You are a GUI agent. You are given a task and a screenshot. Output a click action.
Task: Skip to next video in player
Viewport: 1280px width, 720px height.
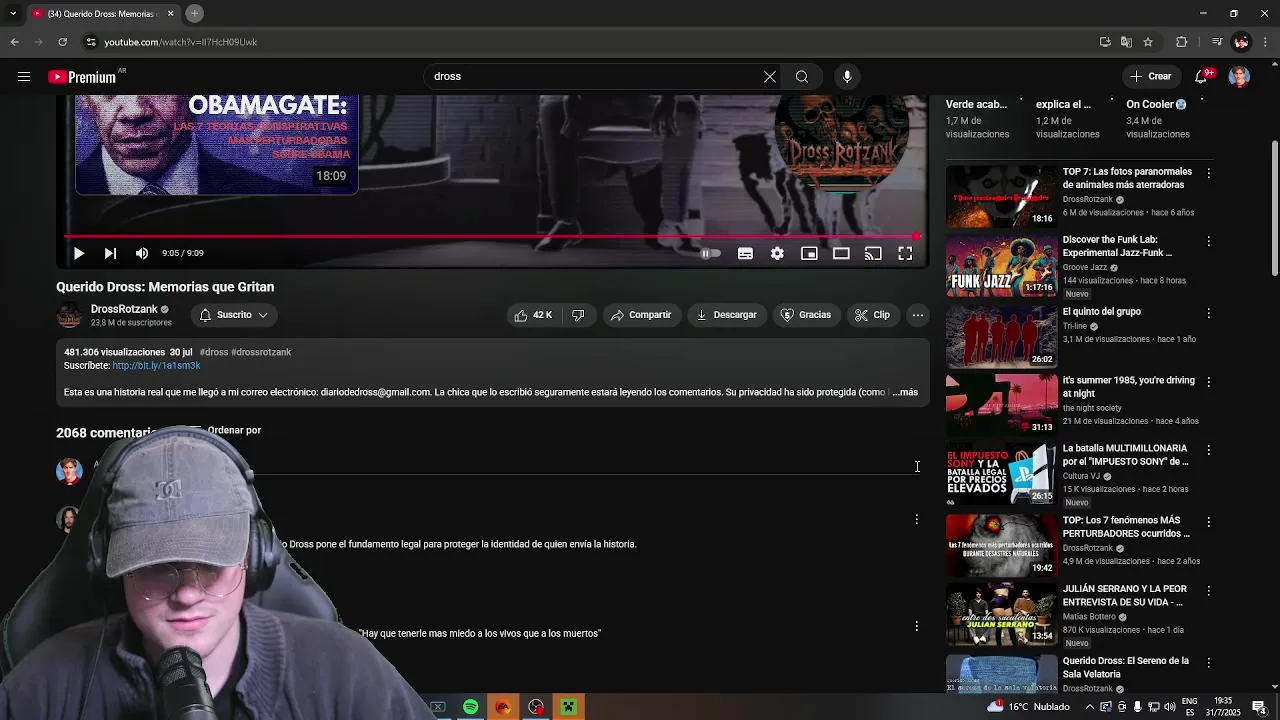(x=110, y=254)
